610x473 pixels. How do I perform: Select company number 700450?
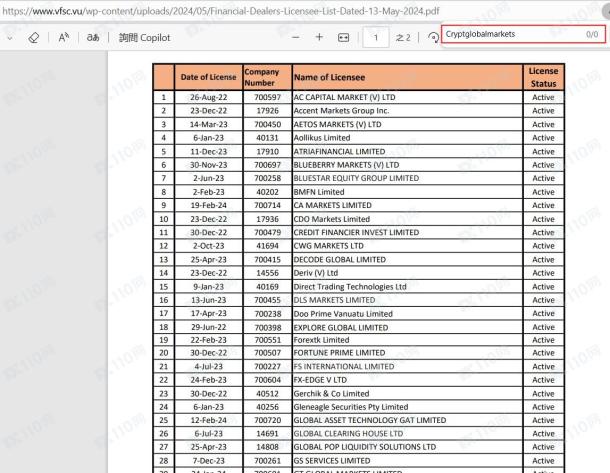tap(268, 124)
